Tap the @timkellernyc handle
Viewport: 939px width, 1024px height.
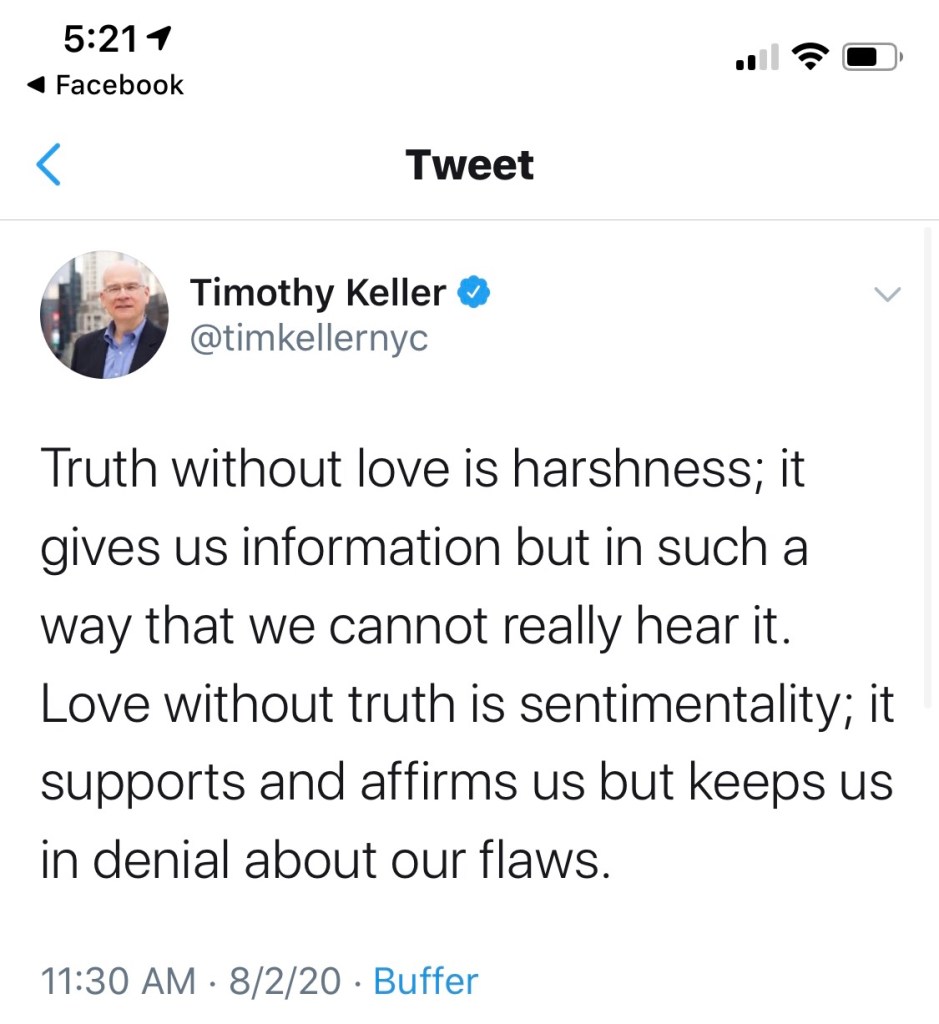(308, 338)
